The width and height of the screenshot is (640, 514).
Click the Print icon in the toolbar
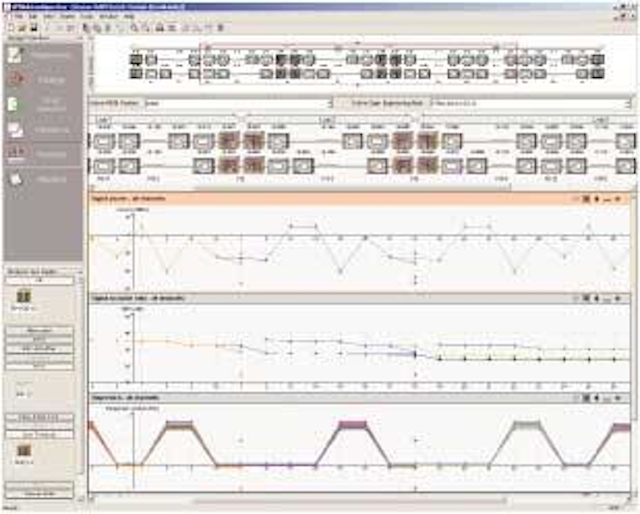(160, 28)
